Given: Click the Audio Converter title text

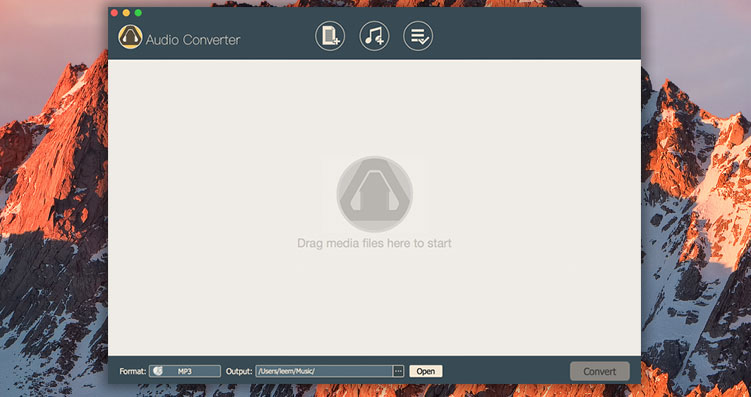Looking at the screenshot, I should (193, 40).
